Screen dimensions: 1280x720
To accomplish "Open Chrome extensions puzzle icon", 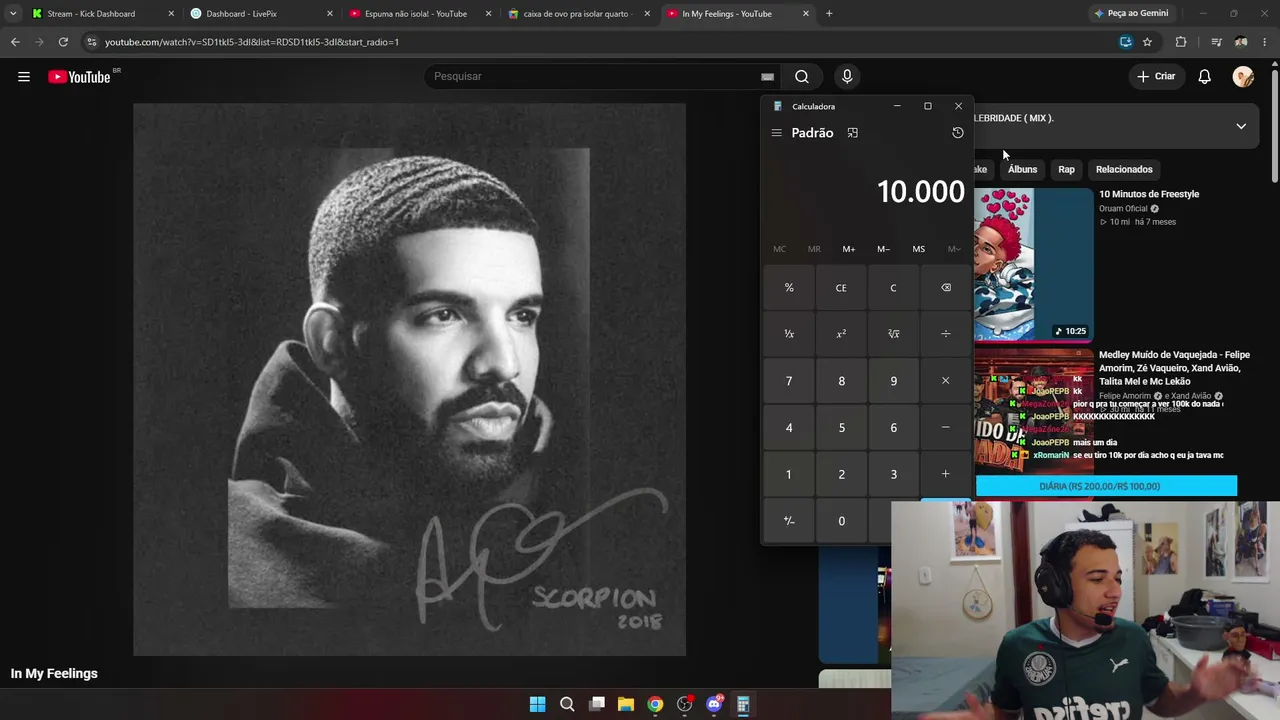I will pyautogui.click(x=1181, y=42).
